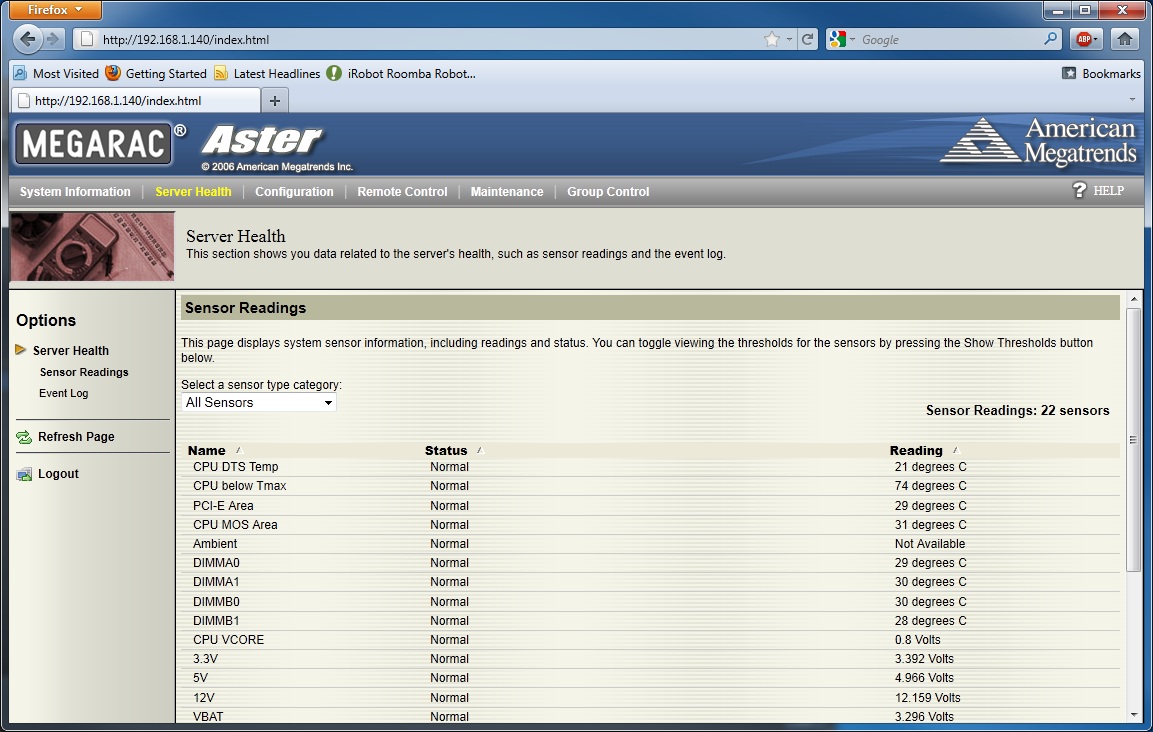This screenshot has height=732, width=1153.
Task: Click the American Megatrends logo
Action: [1038, 141]
